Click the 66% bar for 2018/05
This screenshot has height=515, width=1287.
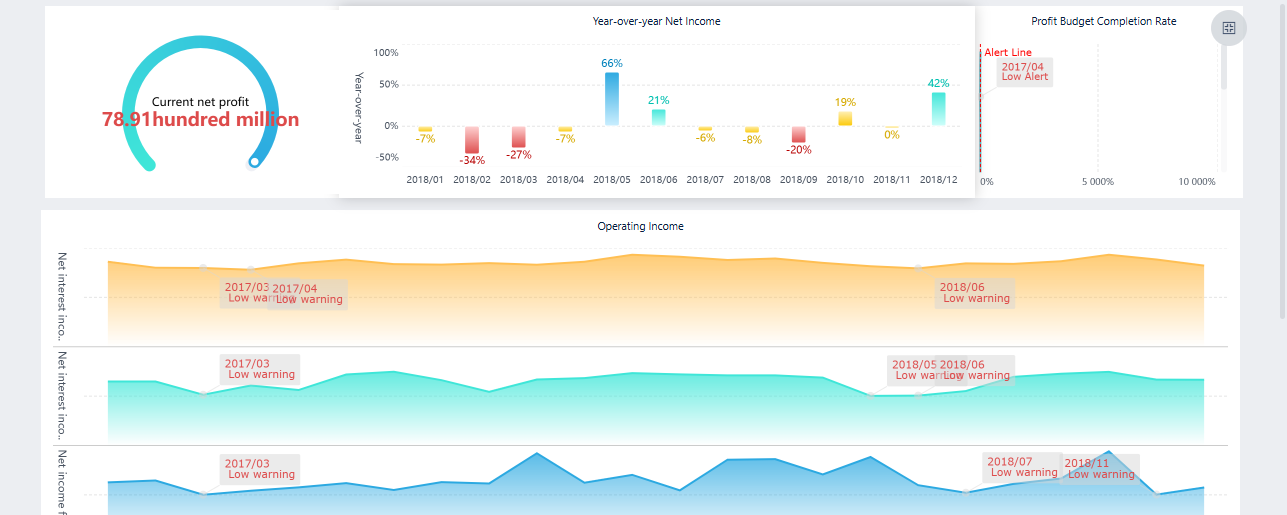(611, 98)
